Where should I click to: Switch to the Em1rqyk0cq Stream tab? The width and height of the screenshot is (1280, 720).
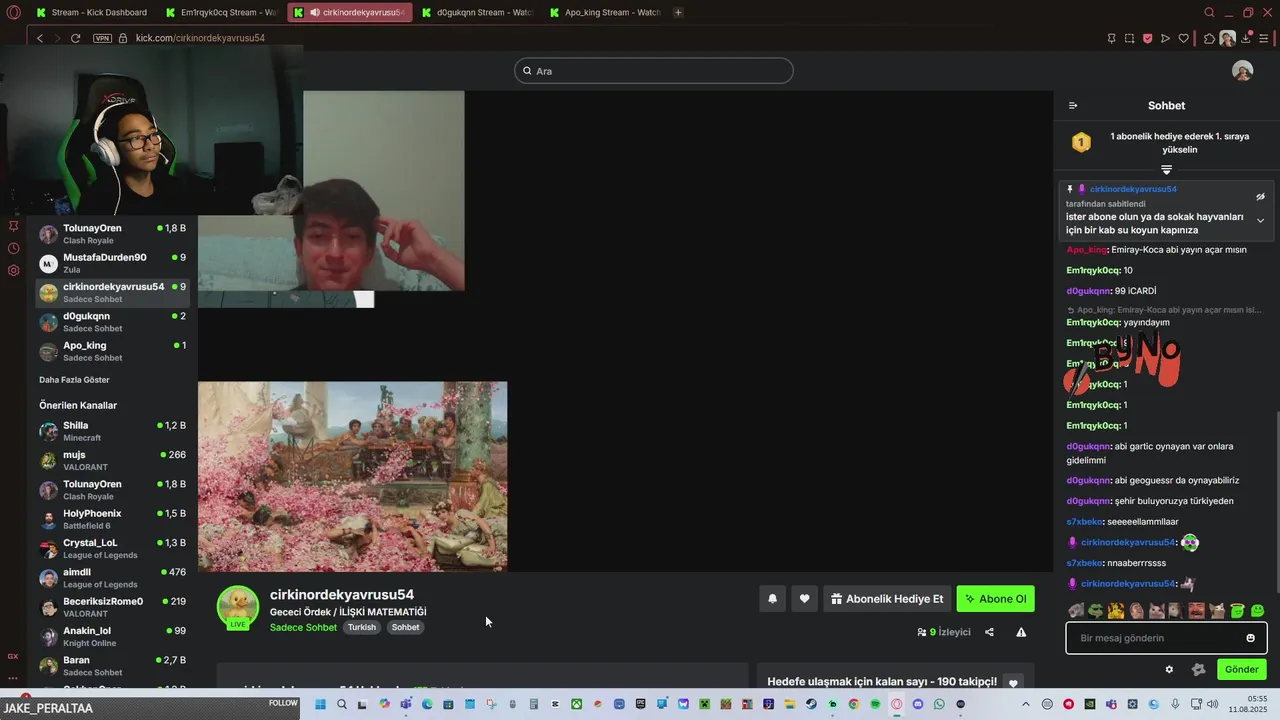tap(222, 12)
